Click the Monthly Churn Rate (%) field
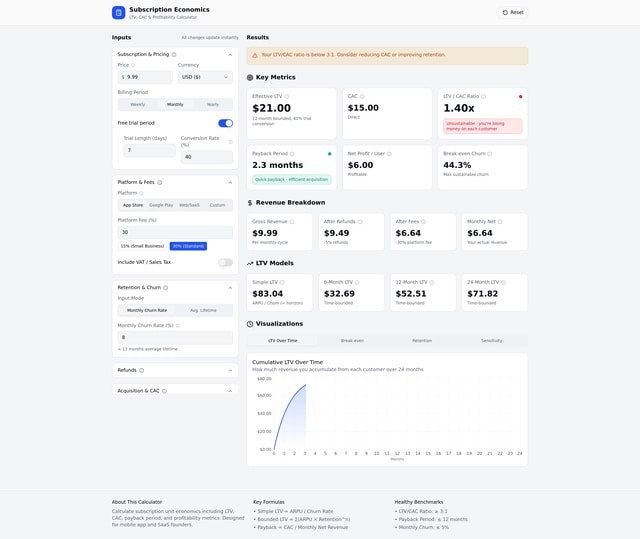The height and width of the screenshot is (539, 640). coord(175,337)
